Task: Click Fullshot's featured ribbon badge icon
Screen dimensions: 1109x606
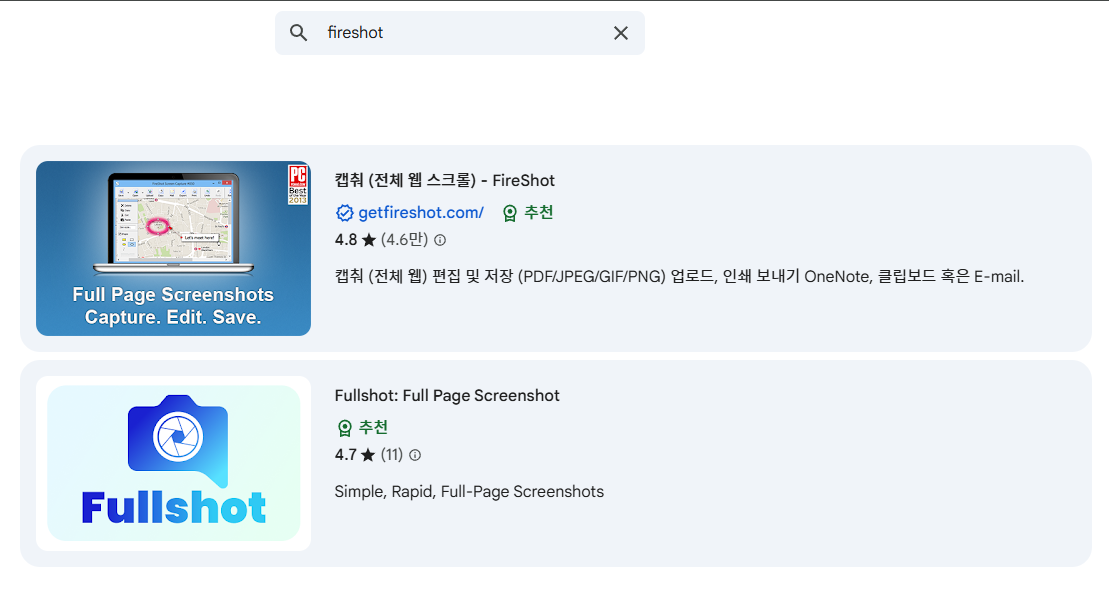Action: tap(344, 428)
